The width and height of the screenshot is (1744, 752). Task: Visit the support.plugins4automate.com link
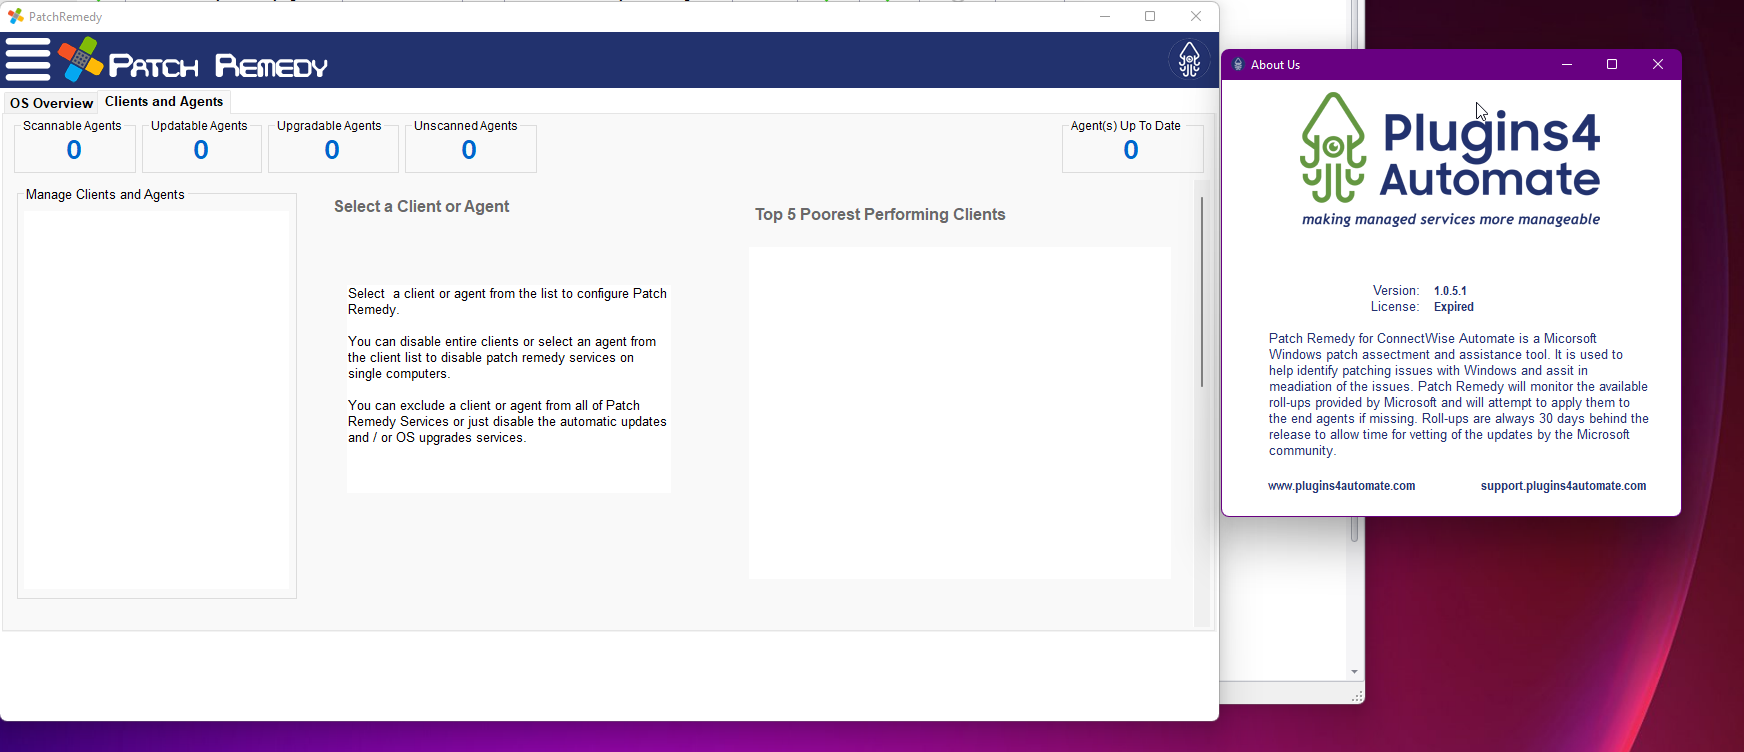[1563, 486]
